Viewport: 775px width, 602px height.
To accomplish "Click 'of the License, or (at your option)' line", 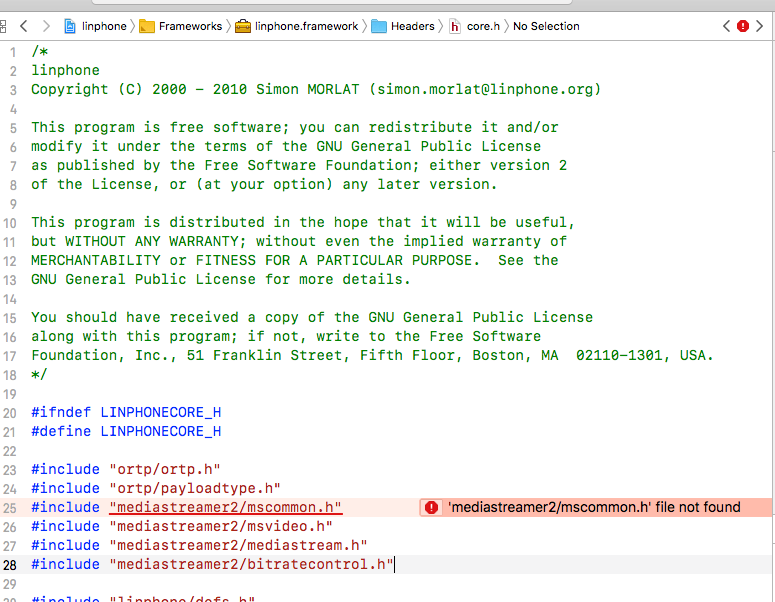I will click(x=264, y=184).
